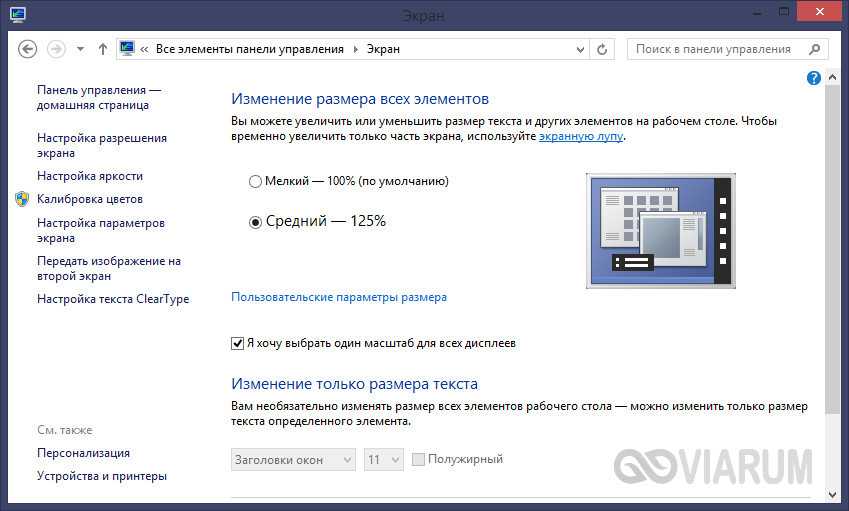Refresh the control panel page
Image resolution: width=849 pixels, height=511 pixels.
602,49
